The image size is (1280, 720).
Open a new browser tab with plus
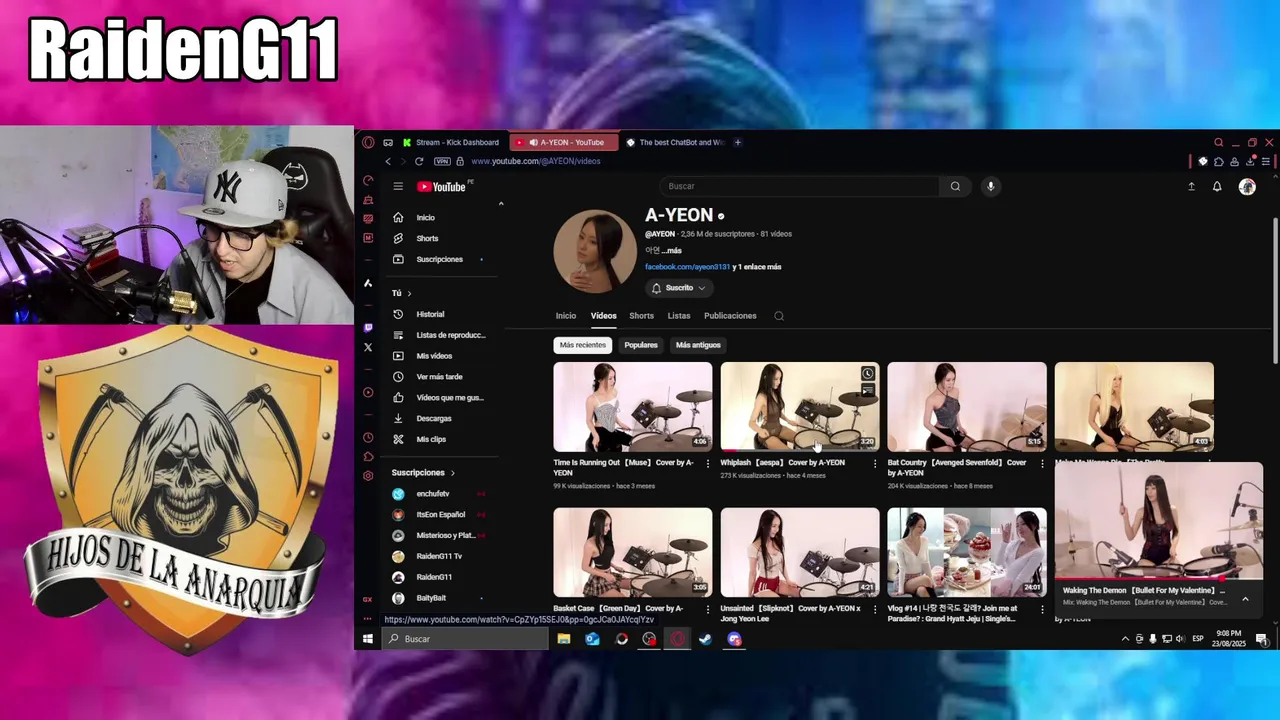tap(738, 142)
